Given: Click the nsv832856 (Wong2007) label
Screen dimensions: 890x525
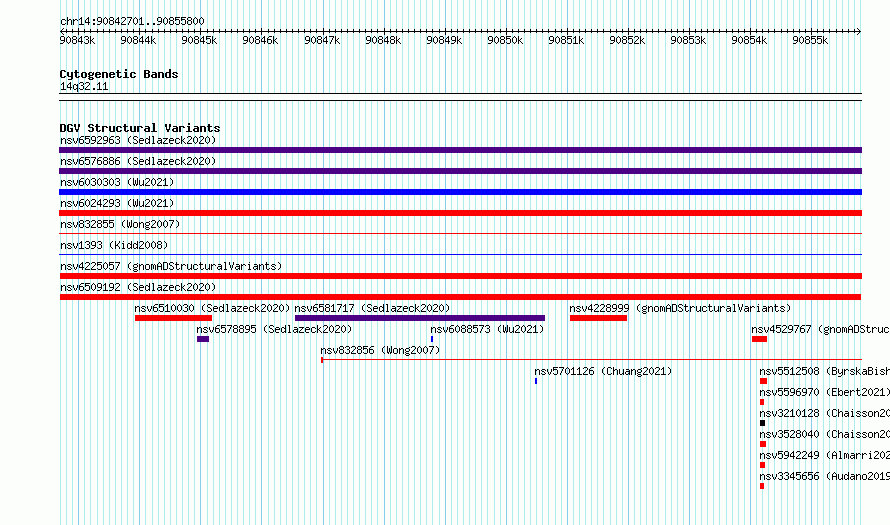Looking at the screenshot, I should pos(380,350).
